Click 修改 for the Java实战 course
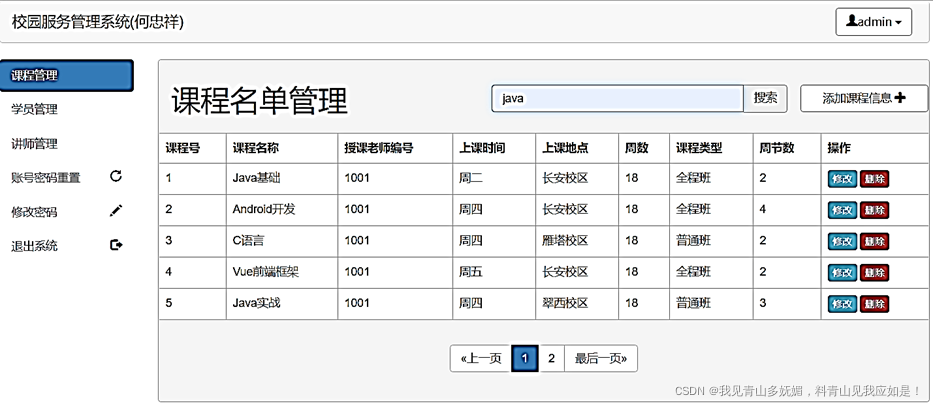Screen dimensions: 933x406 point(842,304)
